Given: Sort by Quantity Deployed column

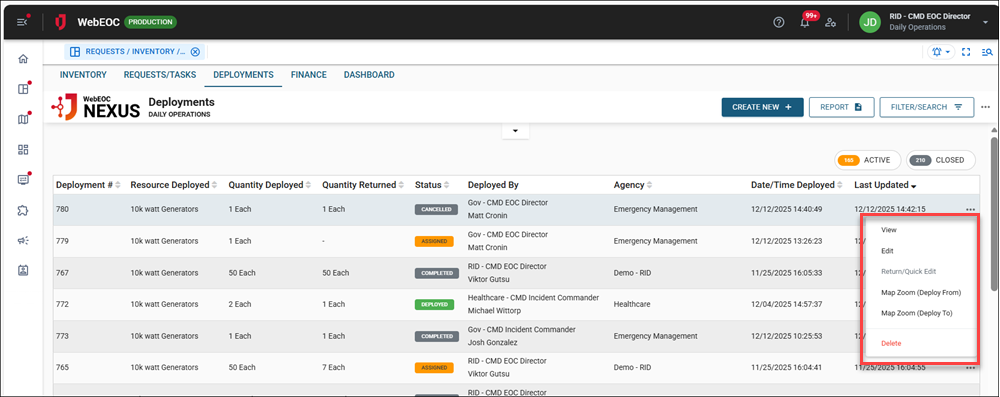Looking at the screenshot, I should (270, 185).
